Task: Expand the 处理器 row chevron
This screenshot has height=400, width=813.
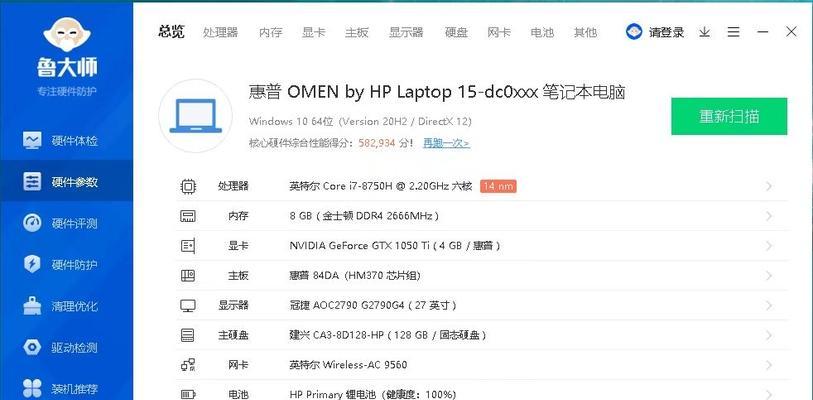Action: 768,186
